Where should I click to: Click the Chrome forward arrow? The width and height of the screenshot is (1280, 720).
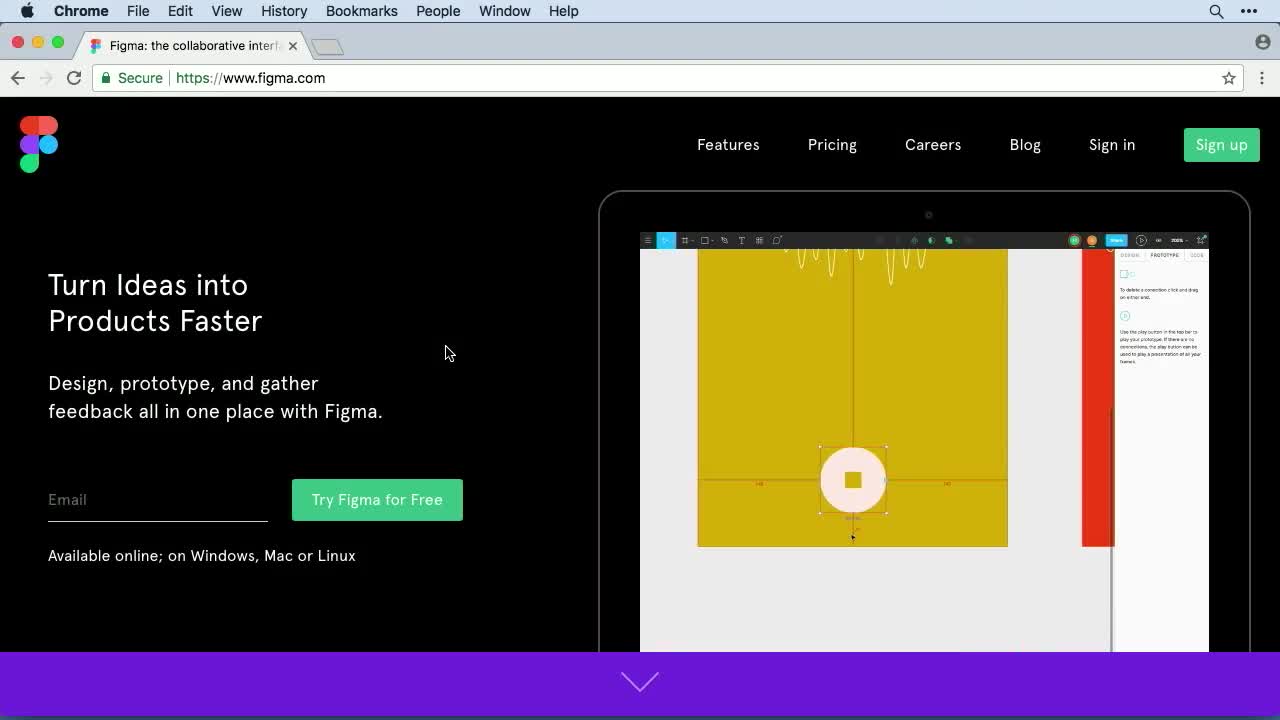pos(46,78)
